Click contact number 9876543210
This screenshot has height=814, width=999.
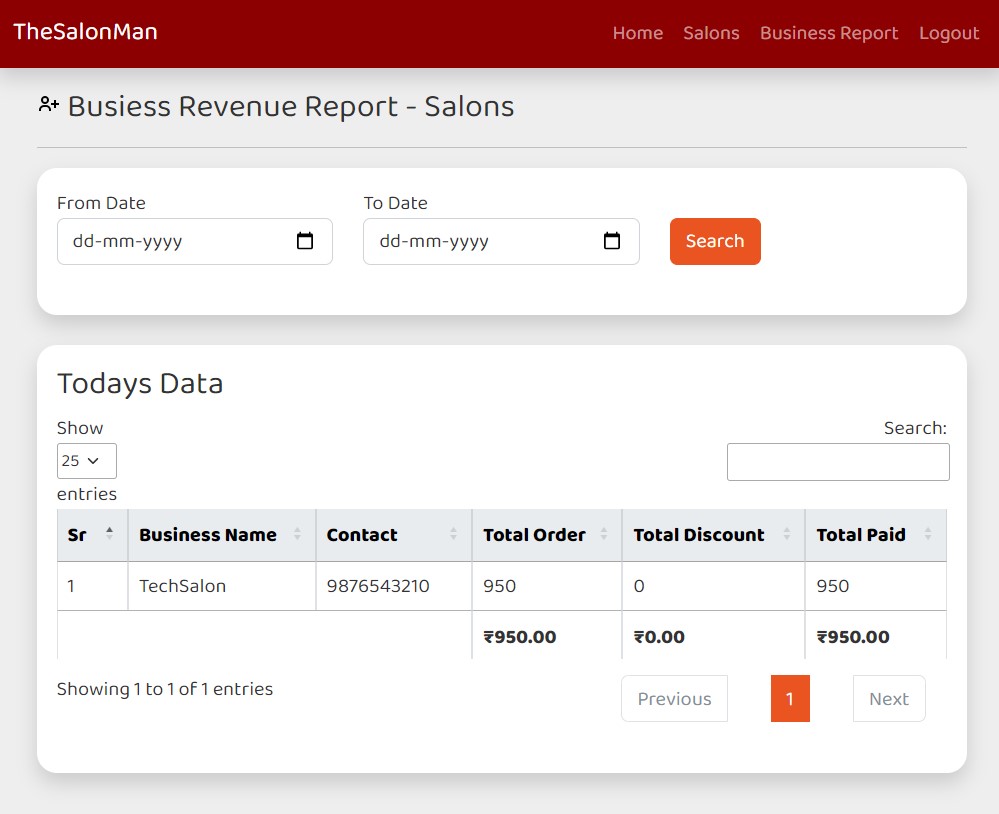coord(378,586)
